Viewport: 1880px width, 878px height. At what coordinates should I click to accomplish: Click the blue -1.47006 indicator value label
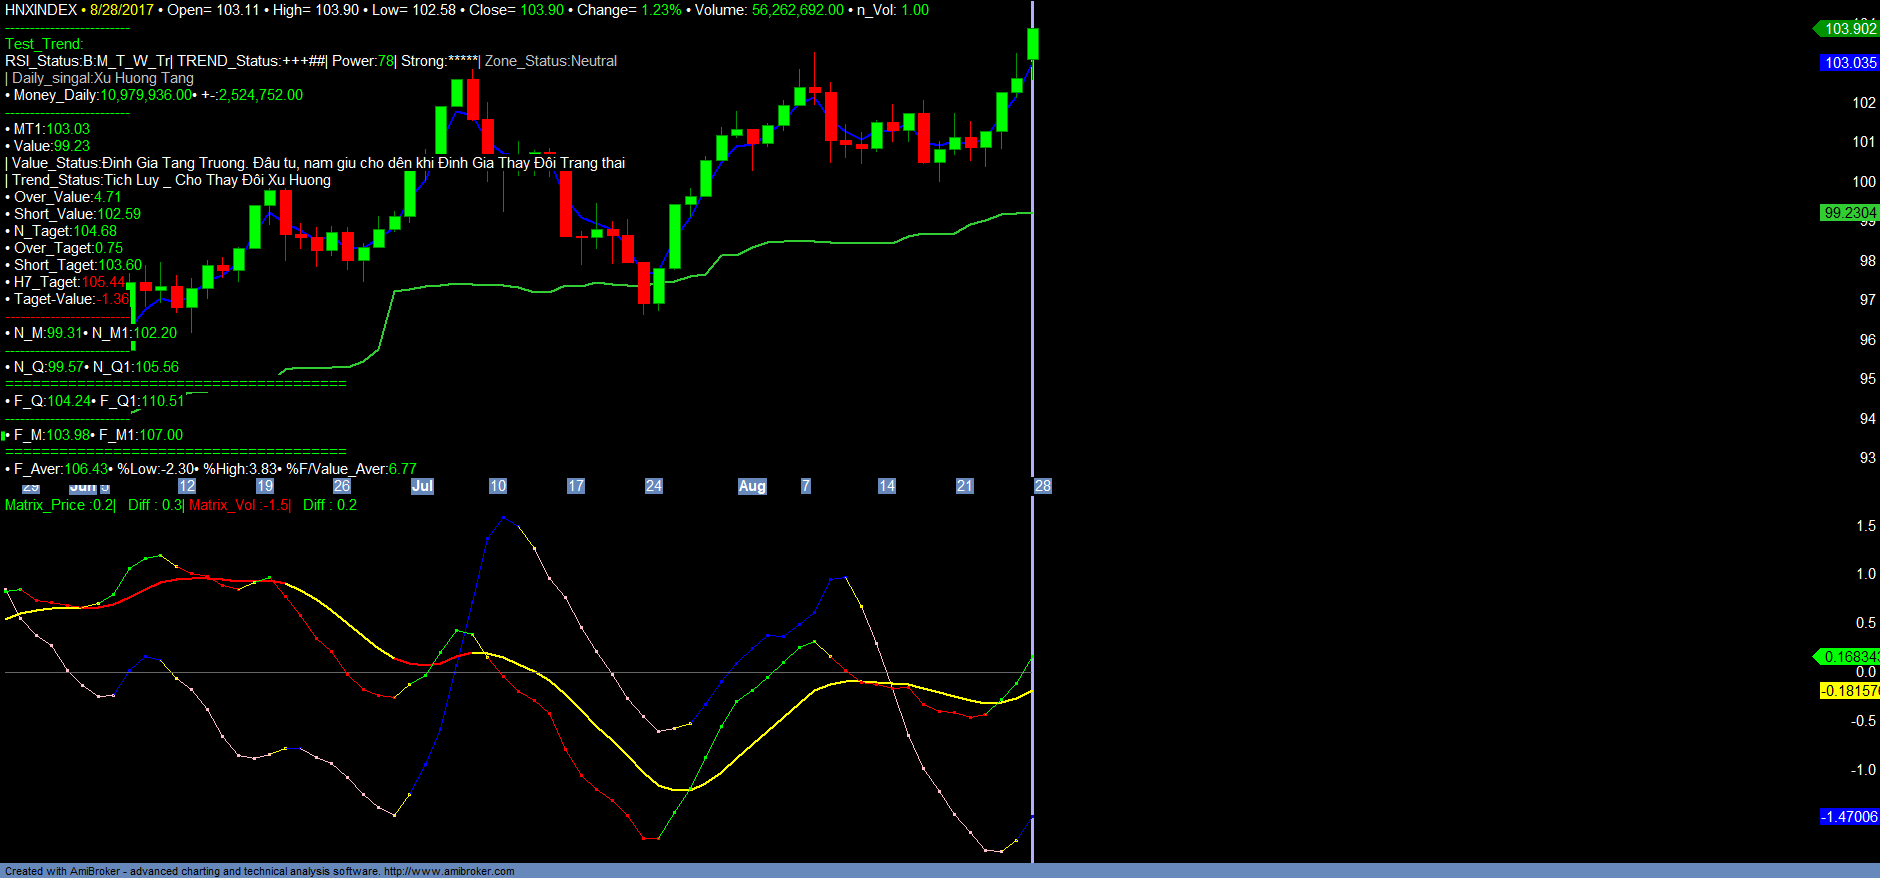(x=1849, y=817)
